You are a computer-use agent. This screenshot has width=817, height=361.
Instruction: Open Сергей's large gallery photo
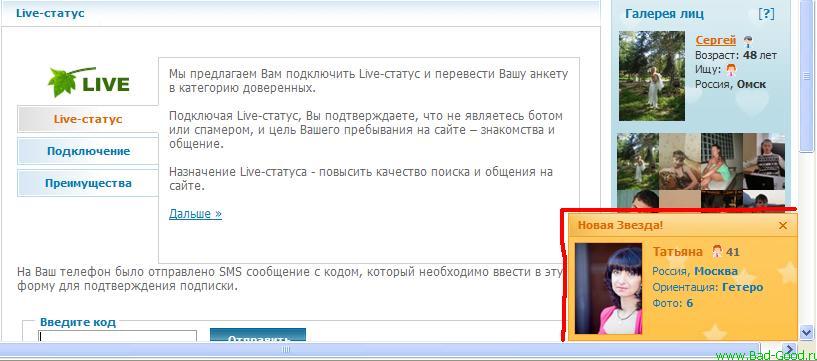click(652, 76)
